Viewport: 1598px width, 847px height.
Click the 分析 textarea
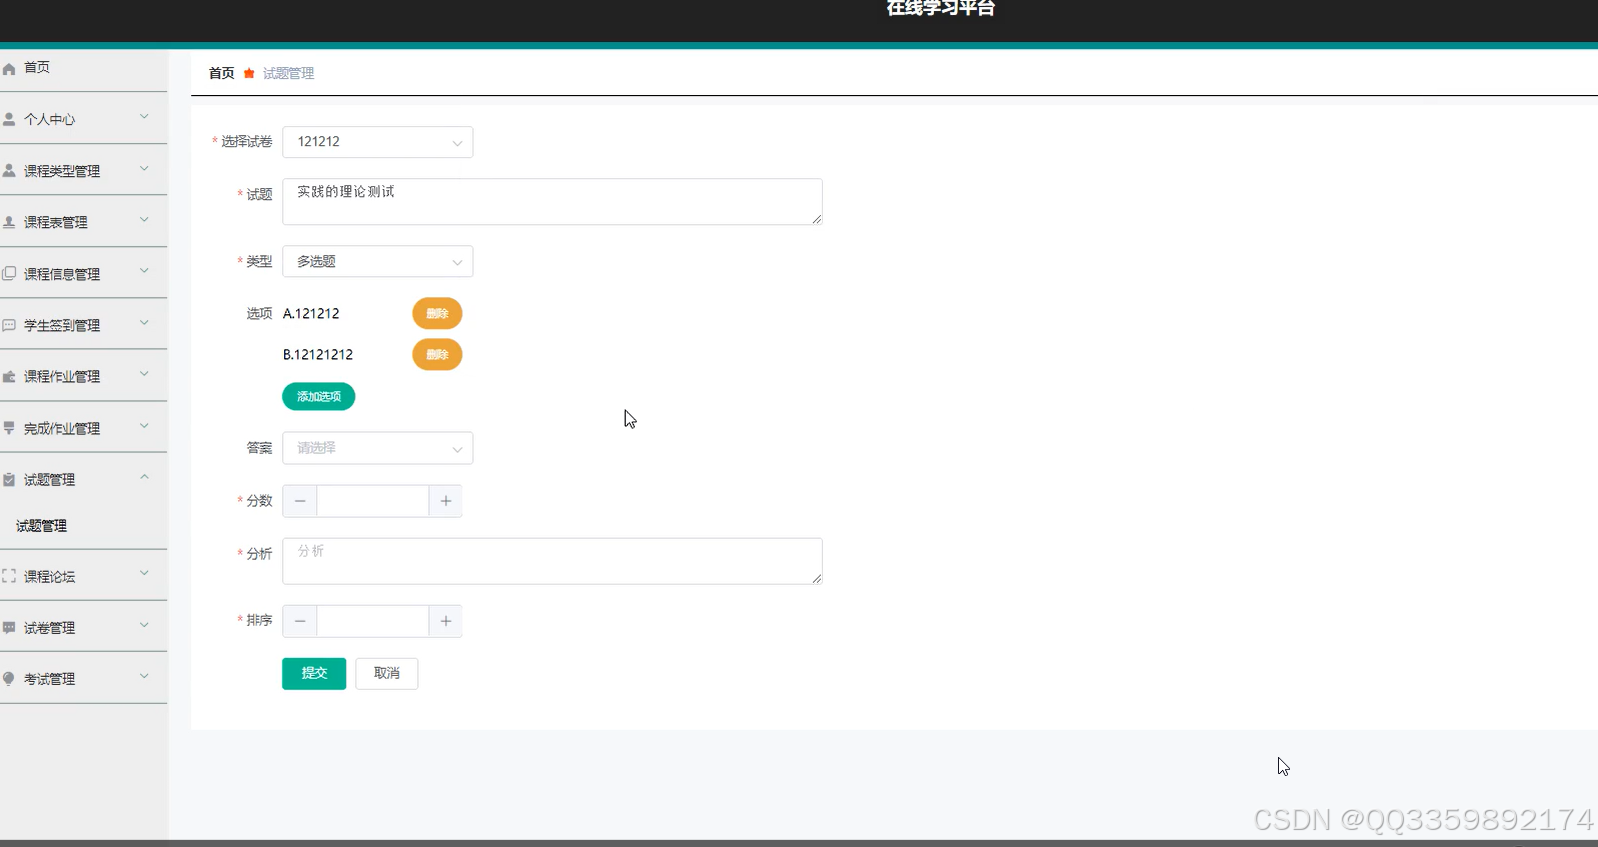(553, 561)
